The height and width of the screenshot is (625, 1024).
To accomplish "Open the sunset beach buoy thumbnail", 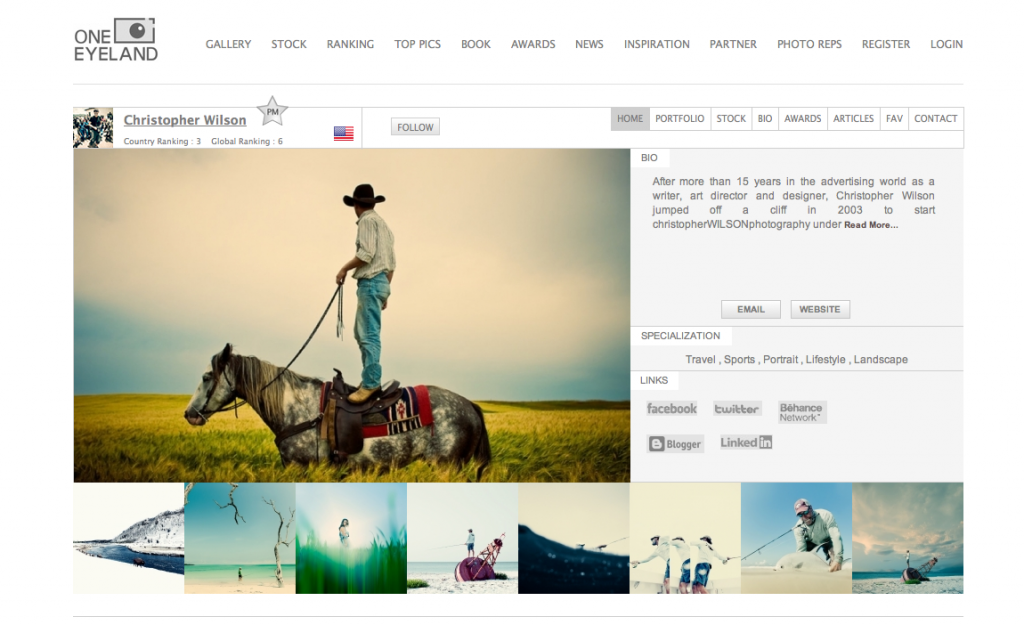I will (908, 538).
